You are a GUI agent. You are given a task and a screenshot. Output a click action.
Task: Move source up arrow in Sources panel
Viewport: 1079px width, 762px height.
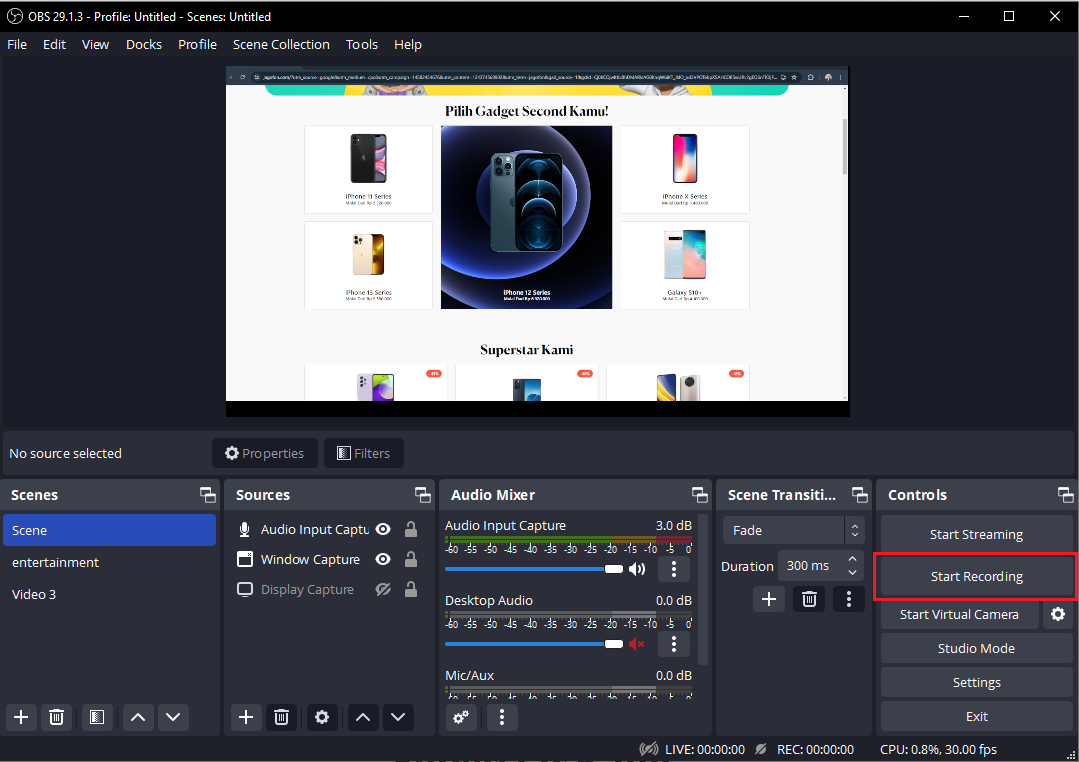coord(363,717)
